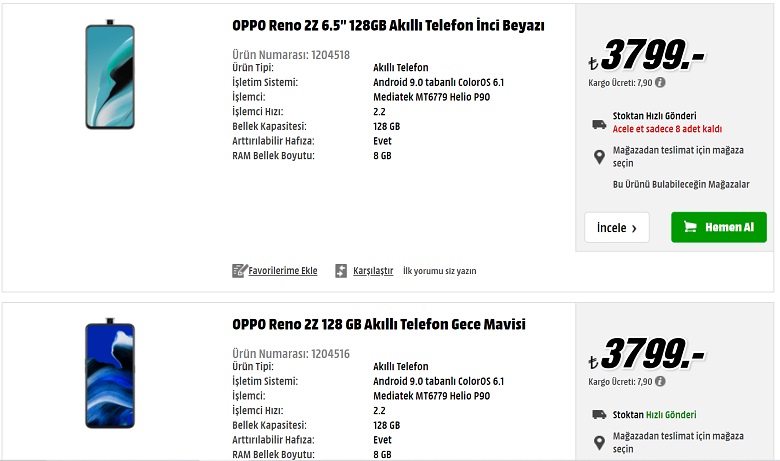780x461 pixels.
Task: Click 'Mediatek MT6779 Helio P90' in Gece Mavisi specs
Action: point(432,396)
